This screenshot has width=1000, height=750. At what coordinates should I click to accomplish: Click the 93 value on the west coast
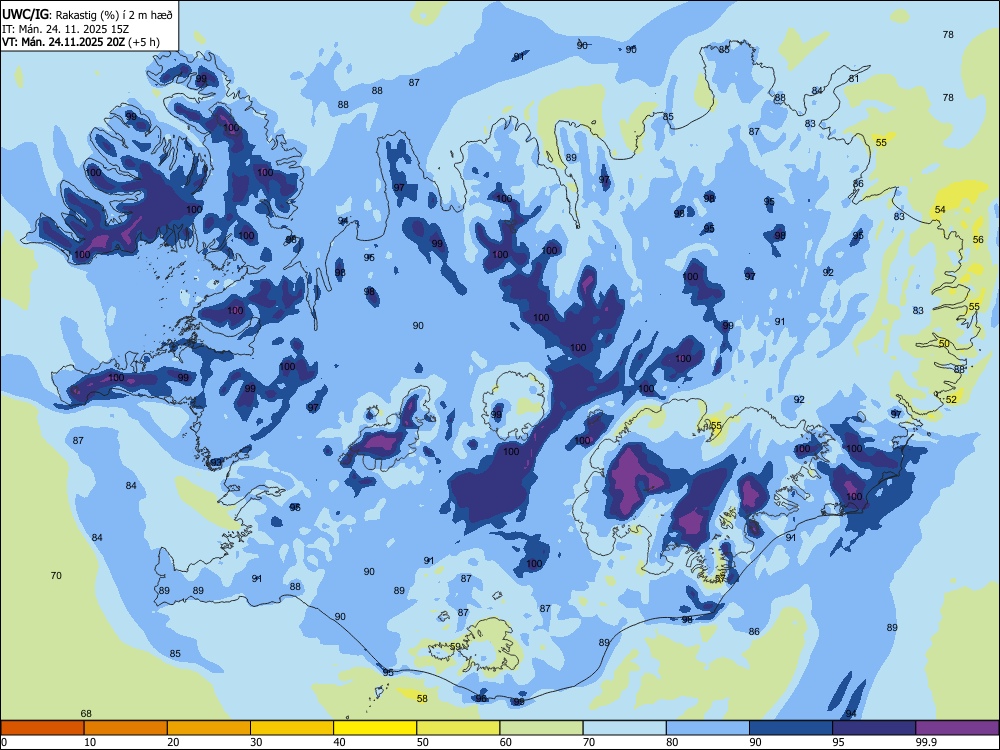click(x=216, y=462)
